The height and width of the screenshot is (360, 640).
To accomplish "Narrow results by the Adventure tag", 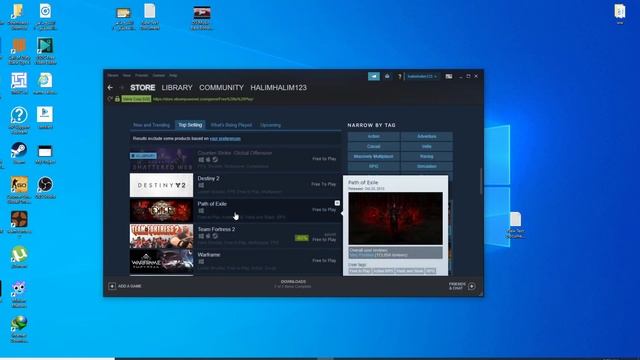I will pos(427,136).
